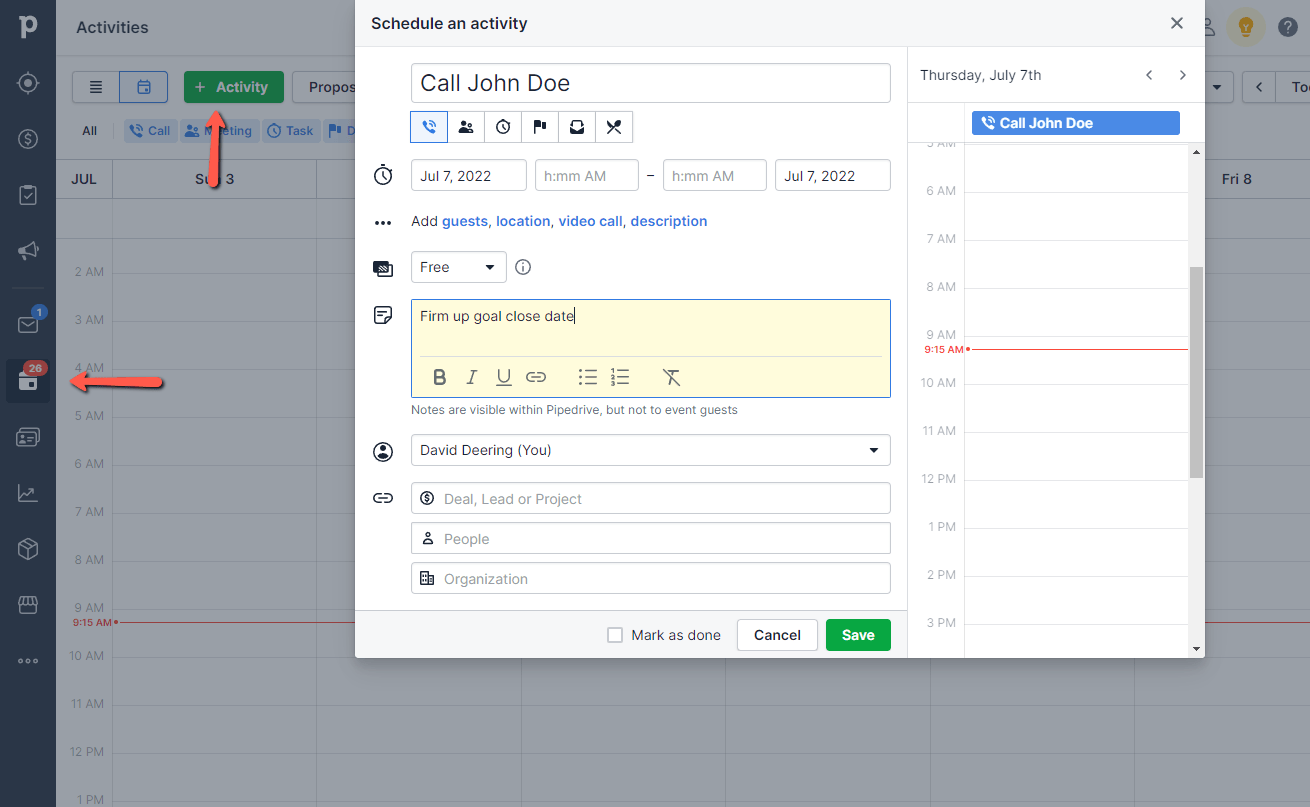Screen dimensions: 1310x807
Task: Apply italic formatting to the note
Action: (471, 377)
